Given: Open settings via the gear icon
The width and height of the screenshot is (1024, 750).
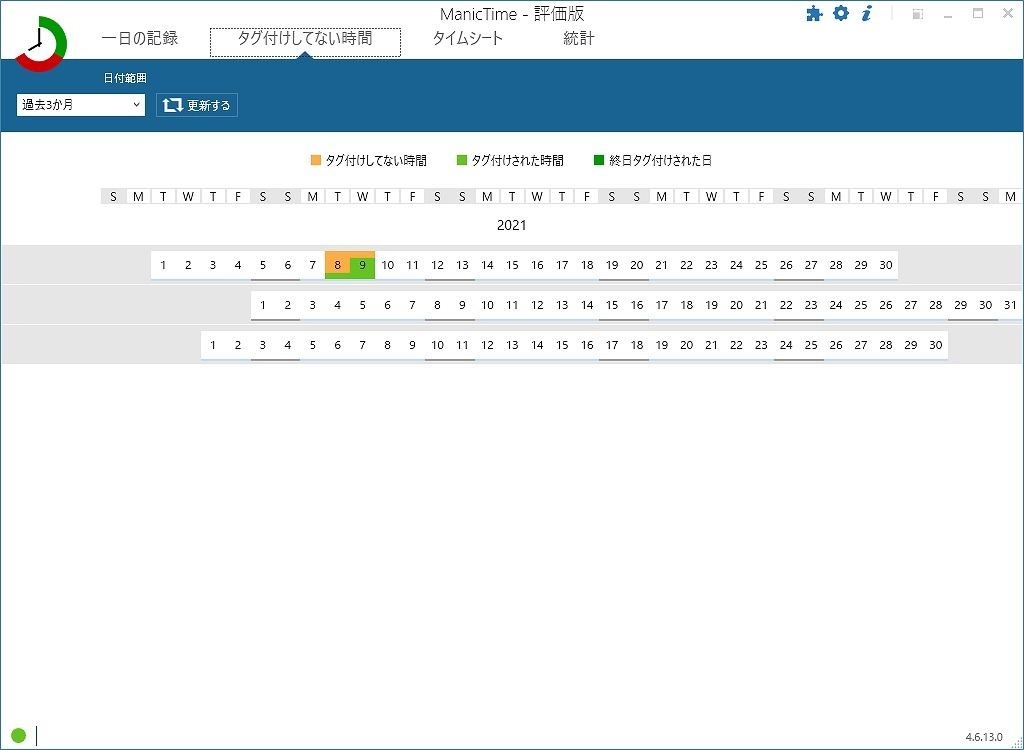Looking at the screenshot, I should pyautogui.click(x=841, y=13).
